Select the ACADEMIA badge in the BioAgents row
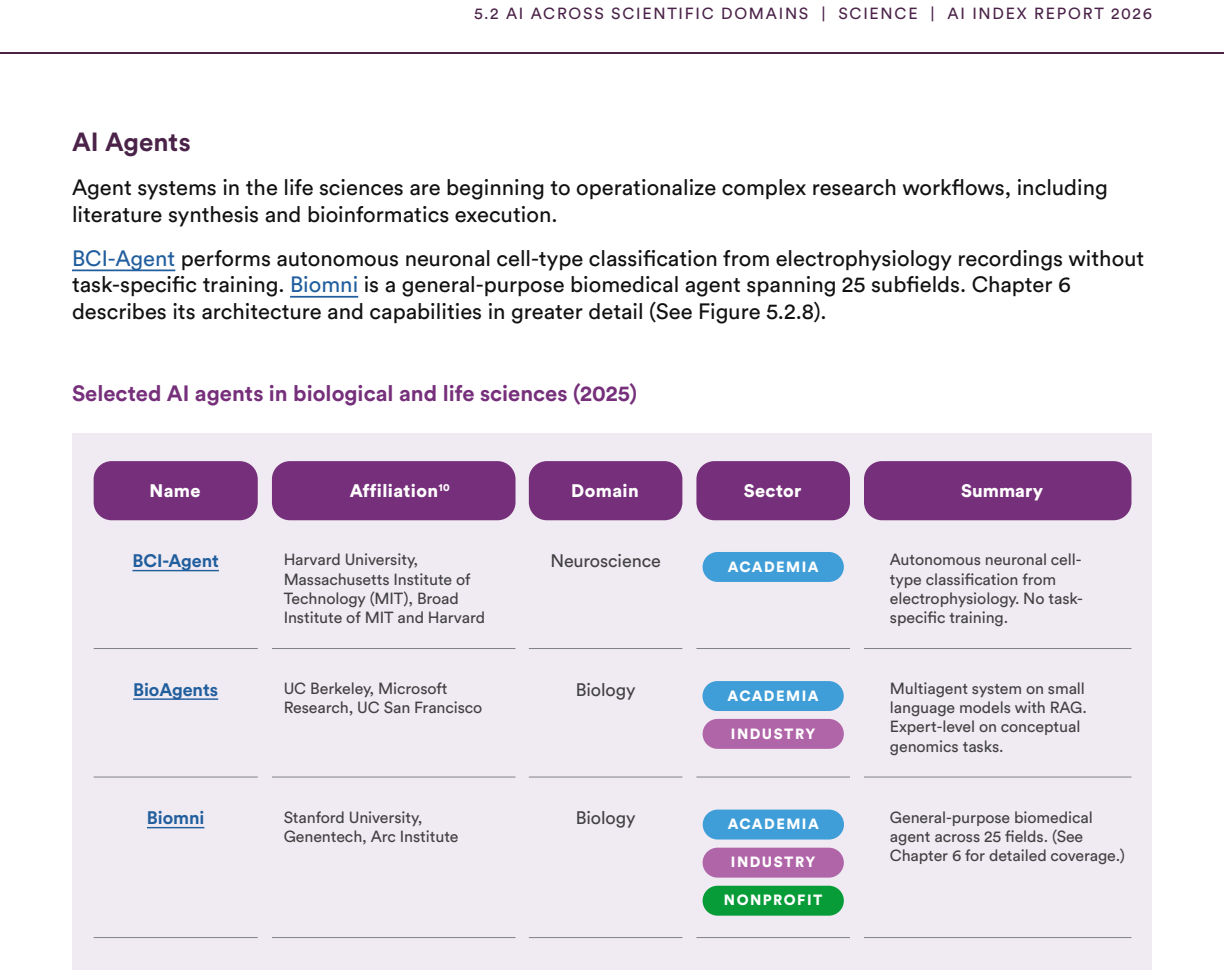Viewport: 1224px width, 976px height. pos(773,696)
